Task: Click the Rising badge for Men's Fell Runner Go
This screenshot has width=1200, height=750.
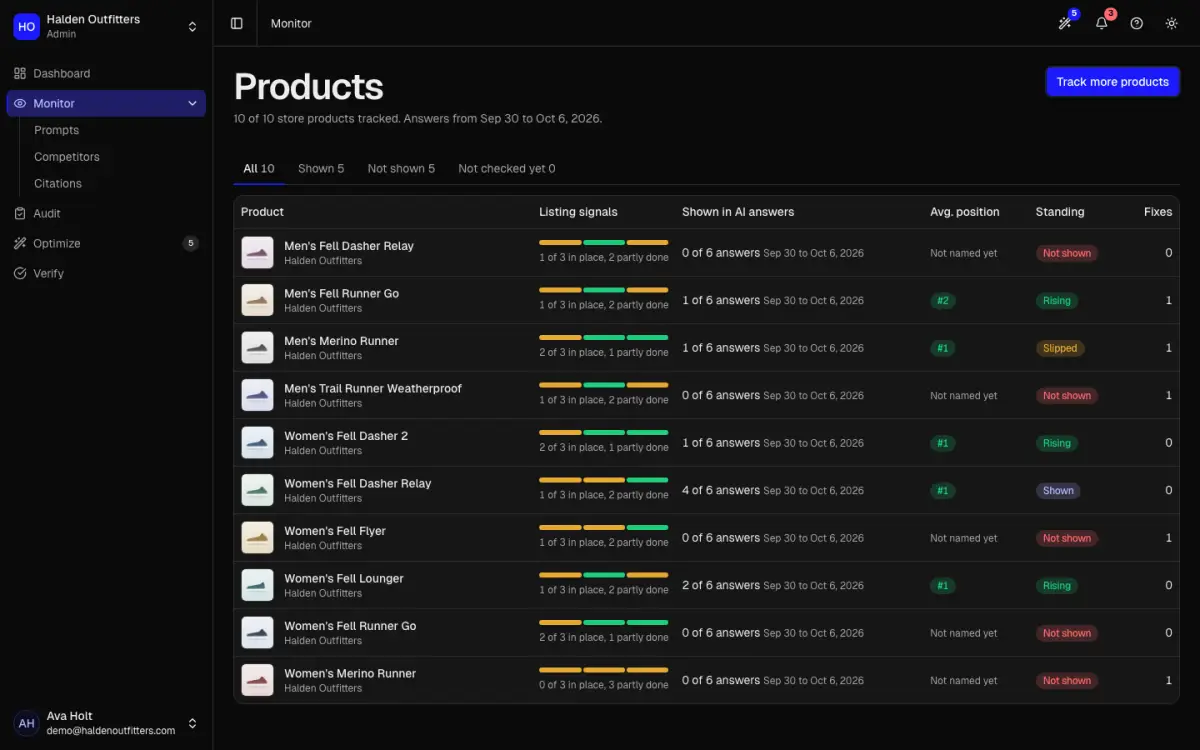Action: pyautogui.click(x=1057, y=301)
